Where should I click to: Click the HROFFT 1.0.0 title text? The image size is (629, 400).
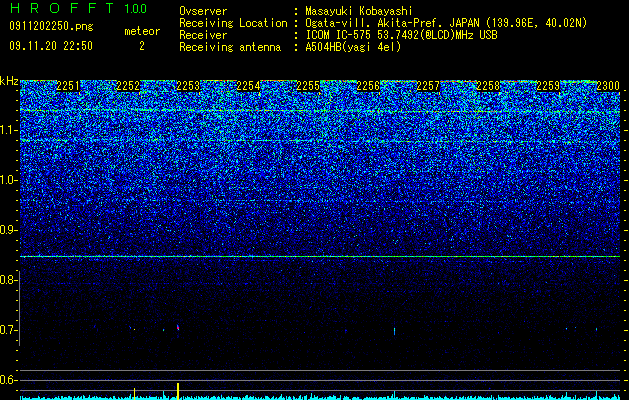coord(78,8)
